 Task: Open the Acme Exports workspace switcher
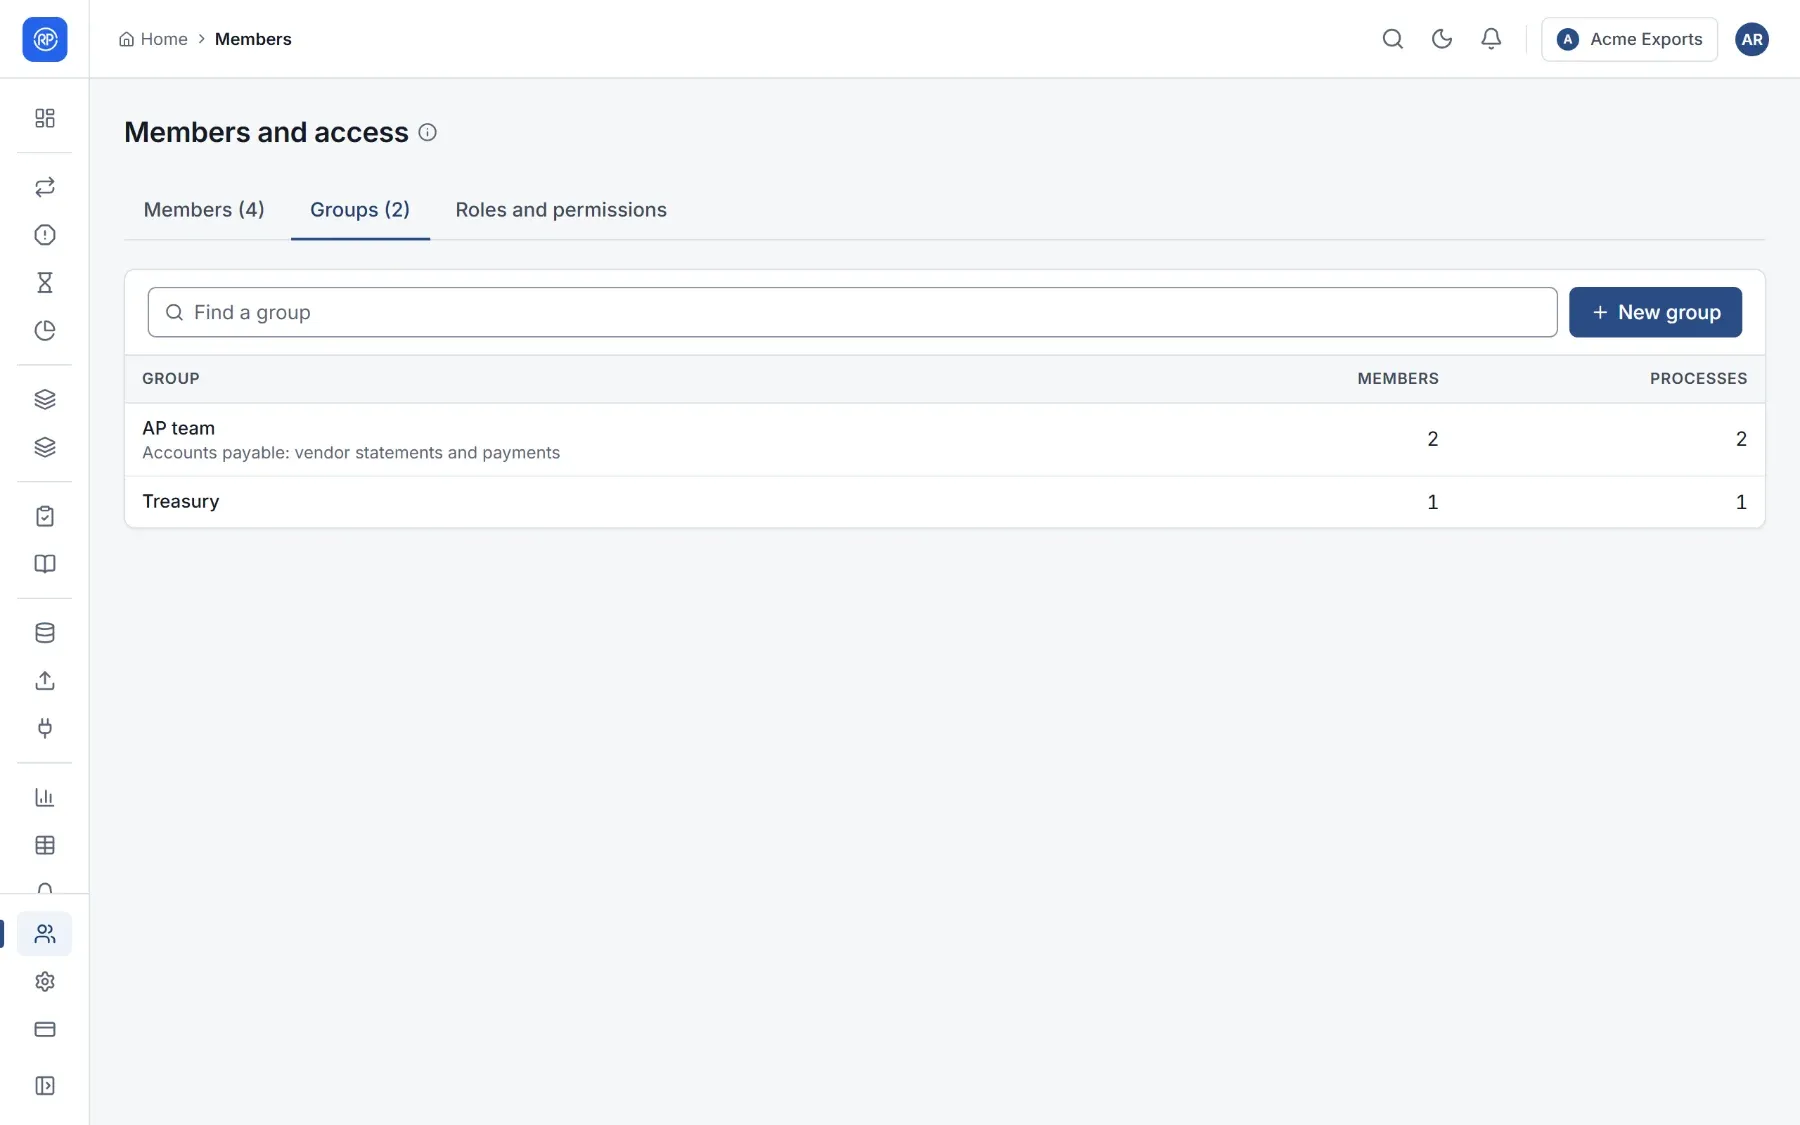point(1629,39)
